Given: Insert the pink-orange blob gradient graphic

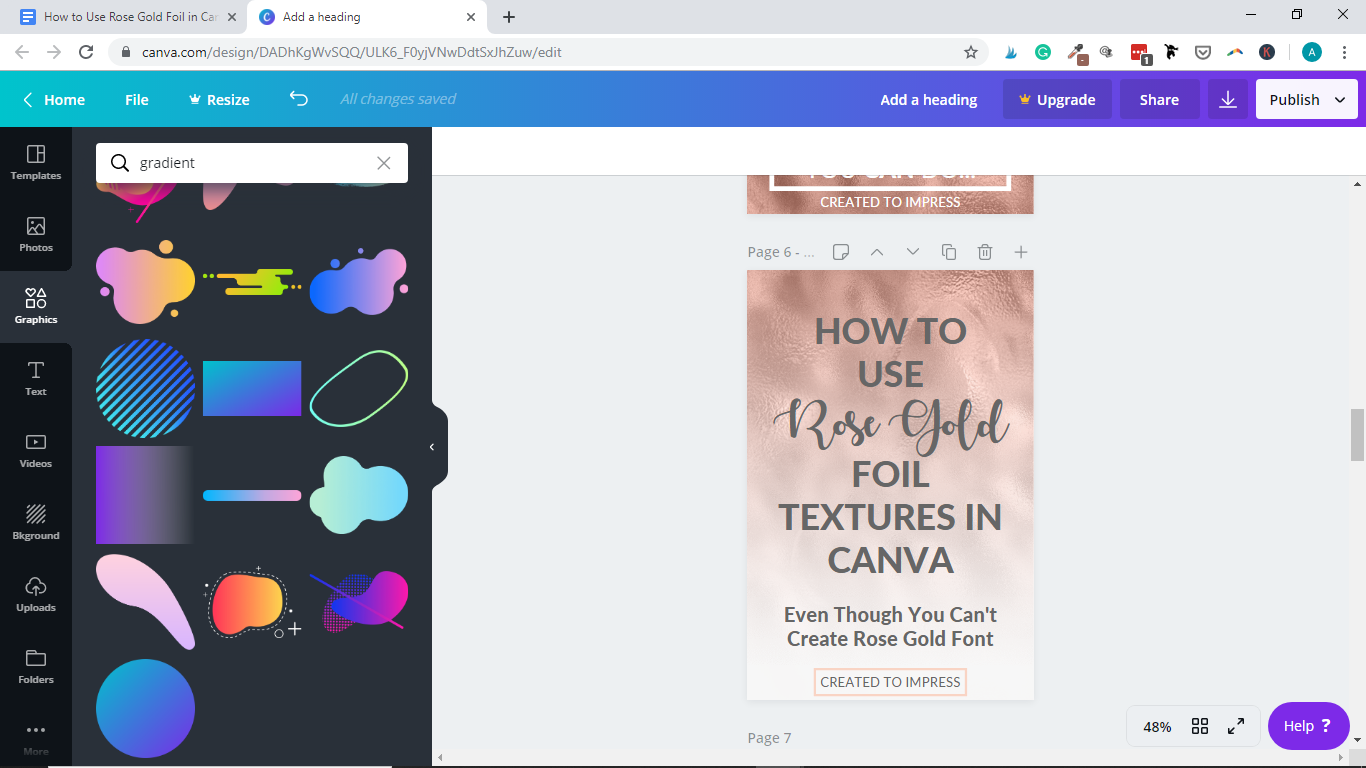Looking at the screenshot, I should (x=145, y=280).
